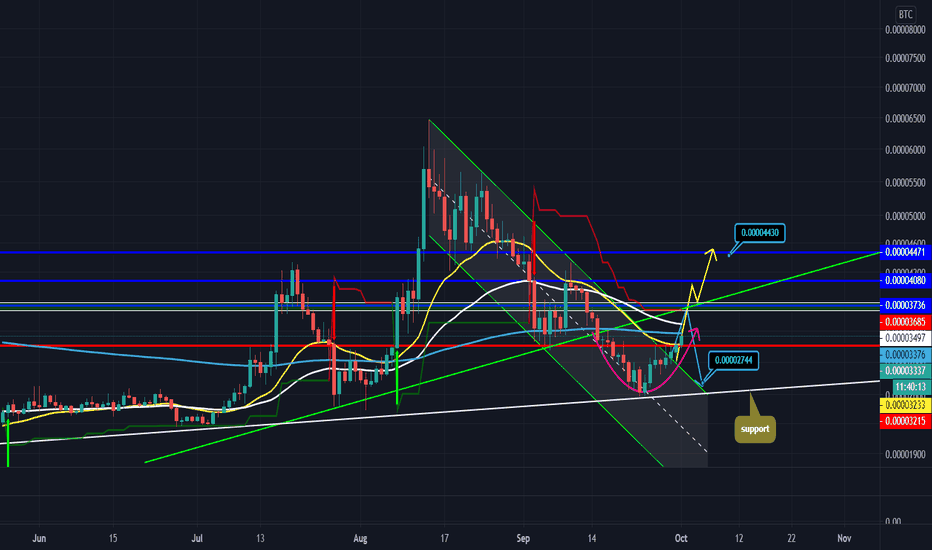Click the 0.00001900 price scale value
The width and height of the screenshot is (932, 550).
[905, 454]
